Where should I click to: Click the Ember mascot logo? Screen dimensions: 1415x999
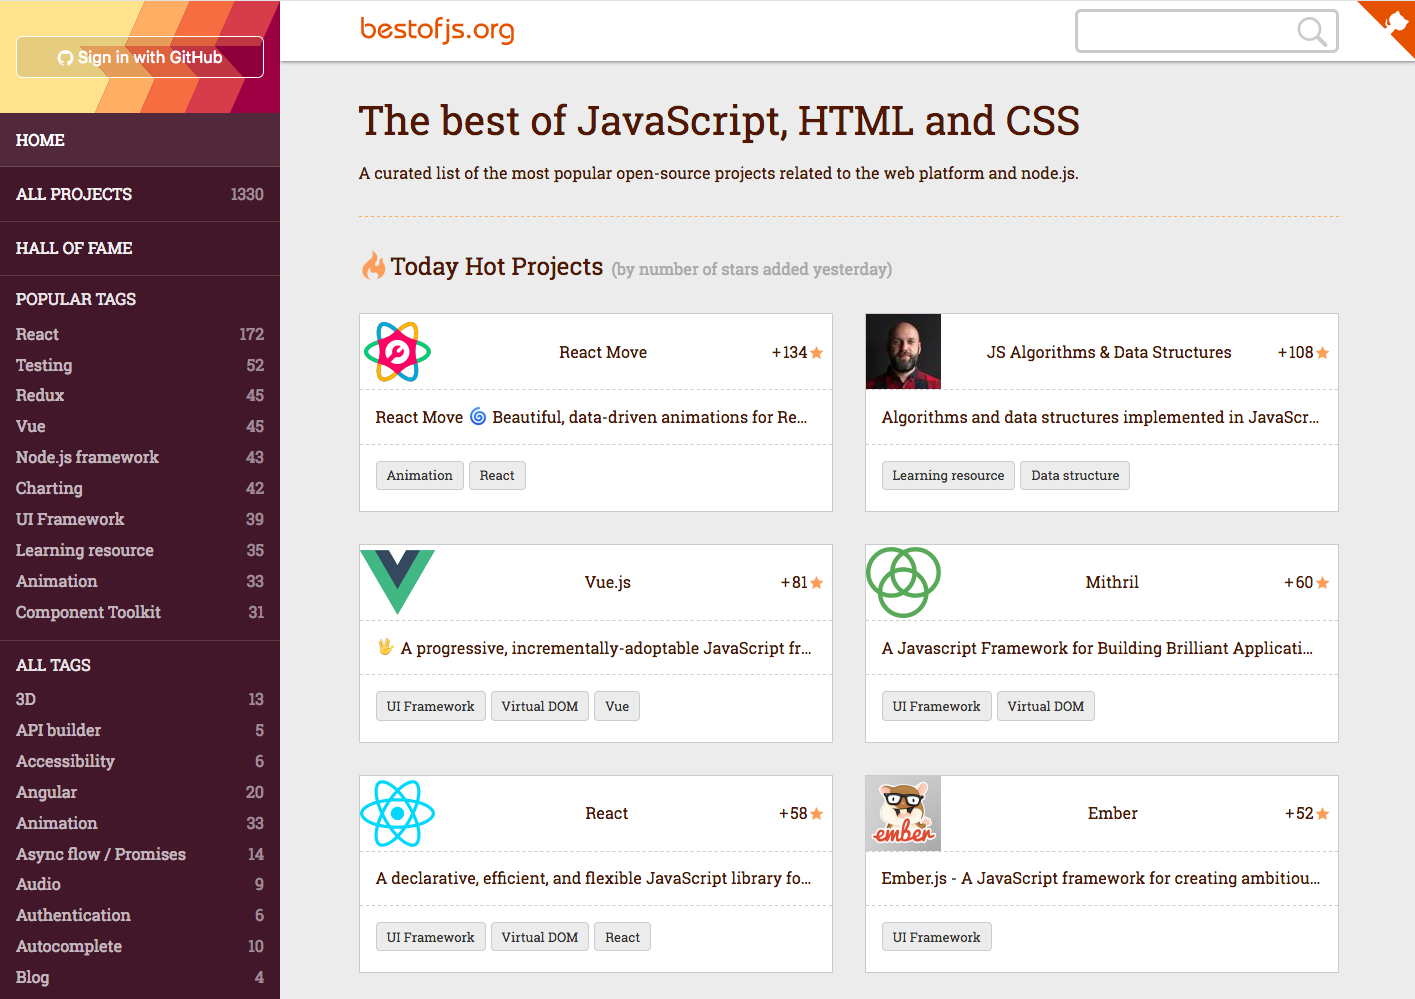[903, 813]
